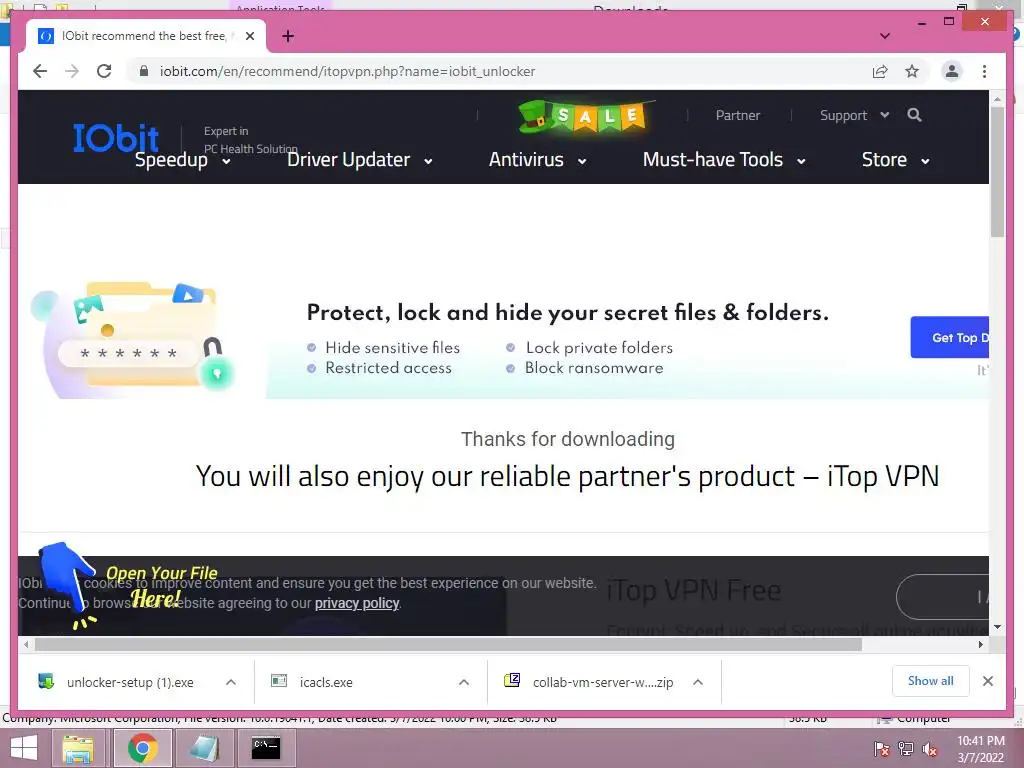Click the Chrome taskbar icon

(142, 748)
